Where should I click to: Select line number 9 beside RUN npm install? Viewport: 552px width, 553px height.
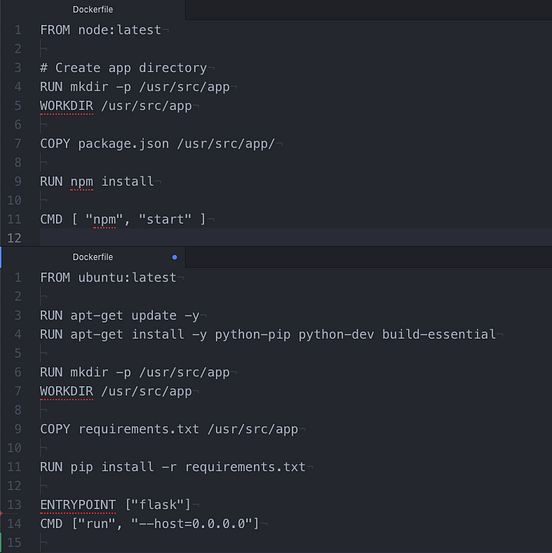point(18,182)
